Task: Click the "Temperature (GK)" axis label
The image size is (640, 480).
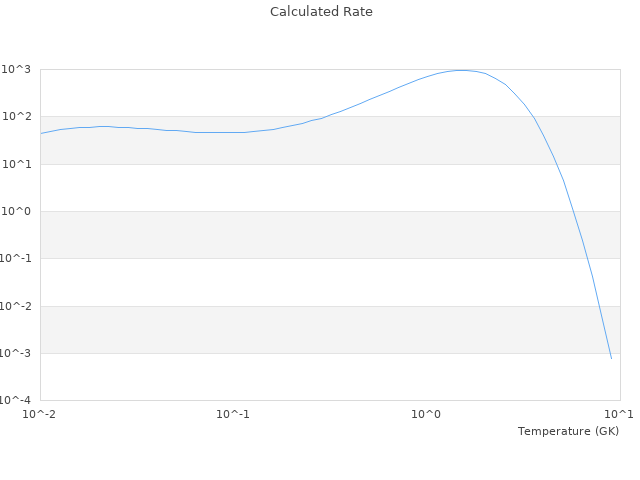Action: pos(568,431)
